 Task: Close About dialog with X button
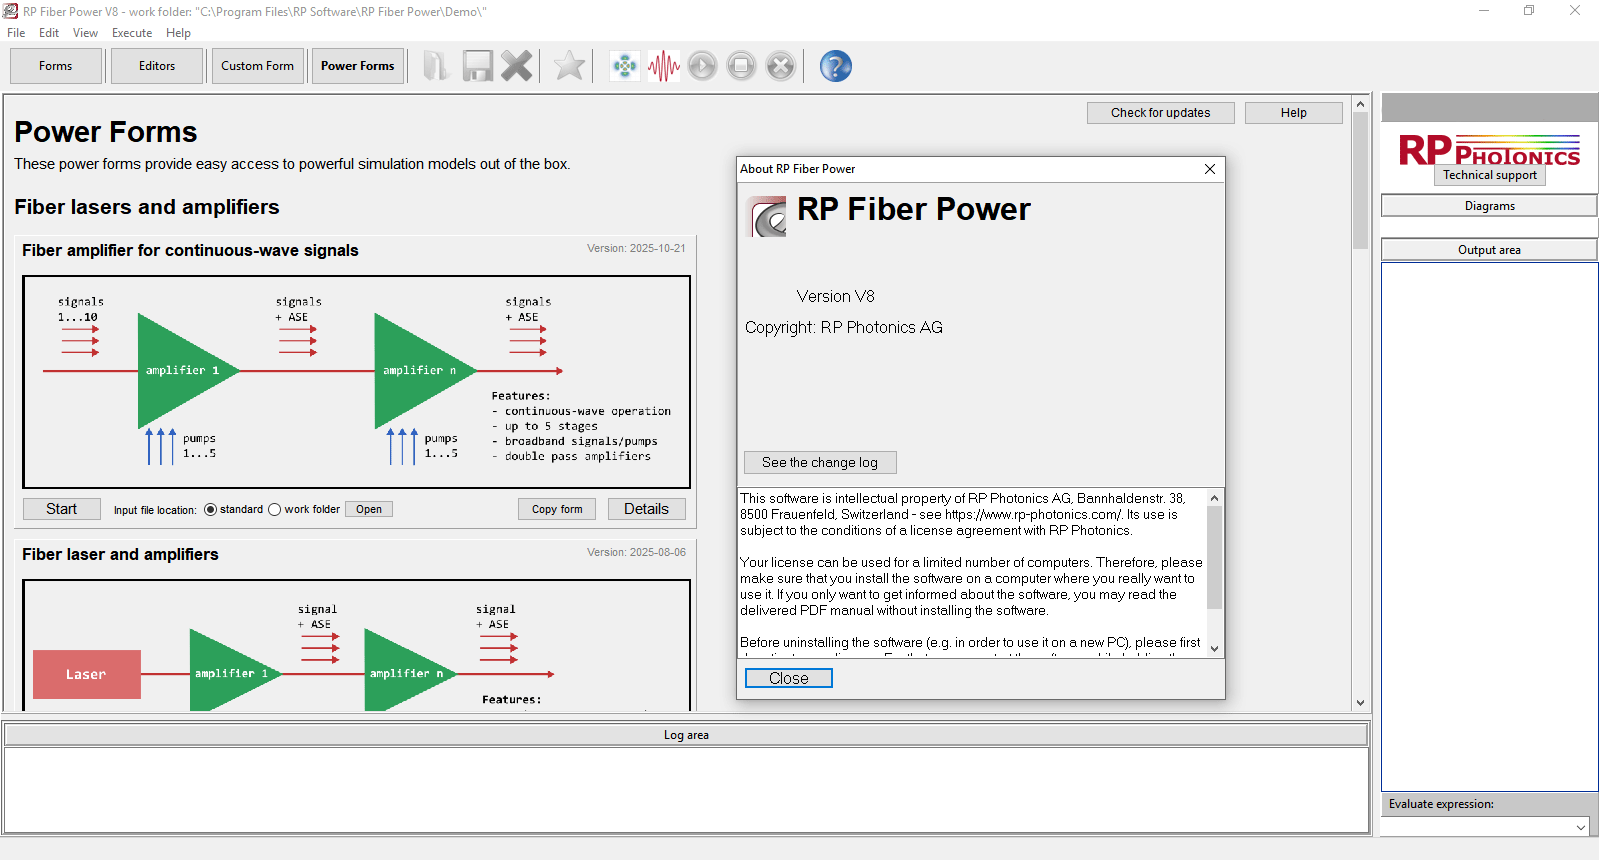coord(1210,169)
